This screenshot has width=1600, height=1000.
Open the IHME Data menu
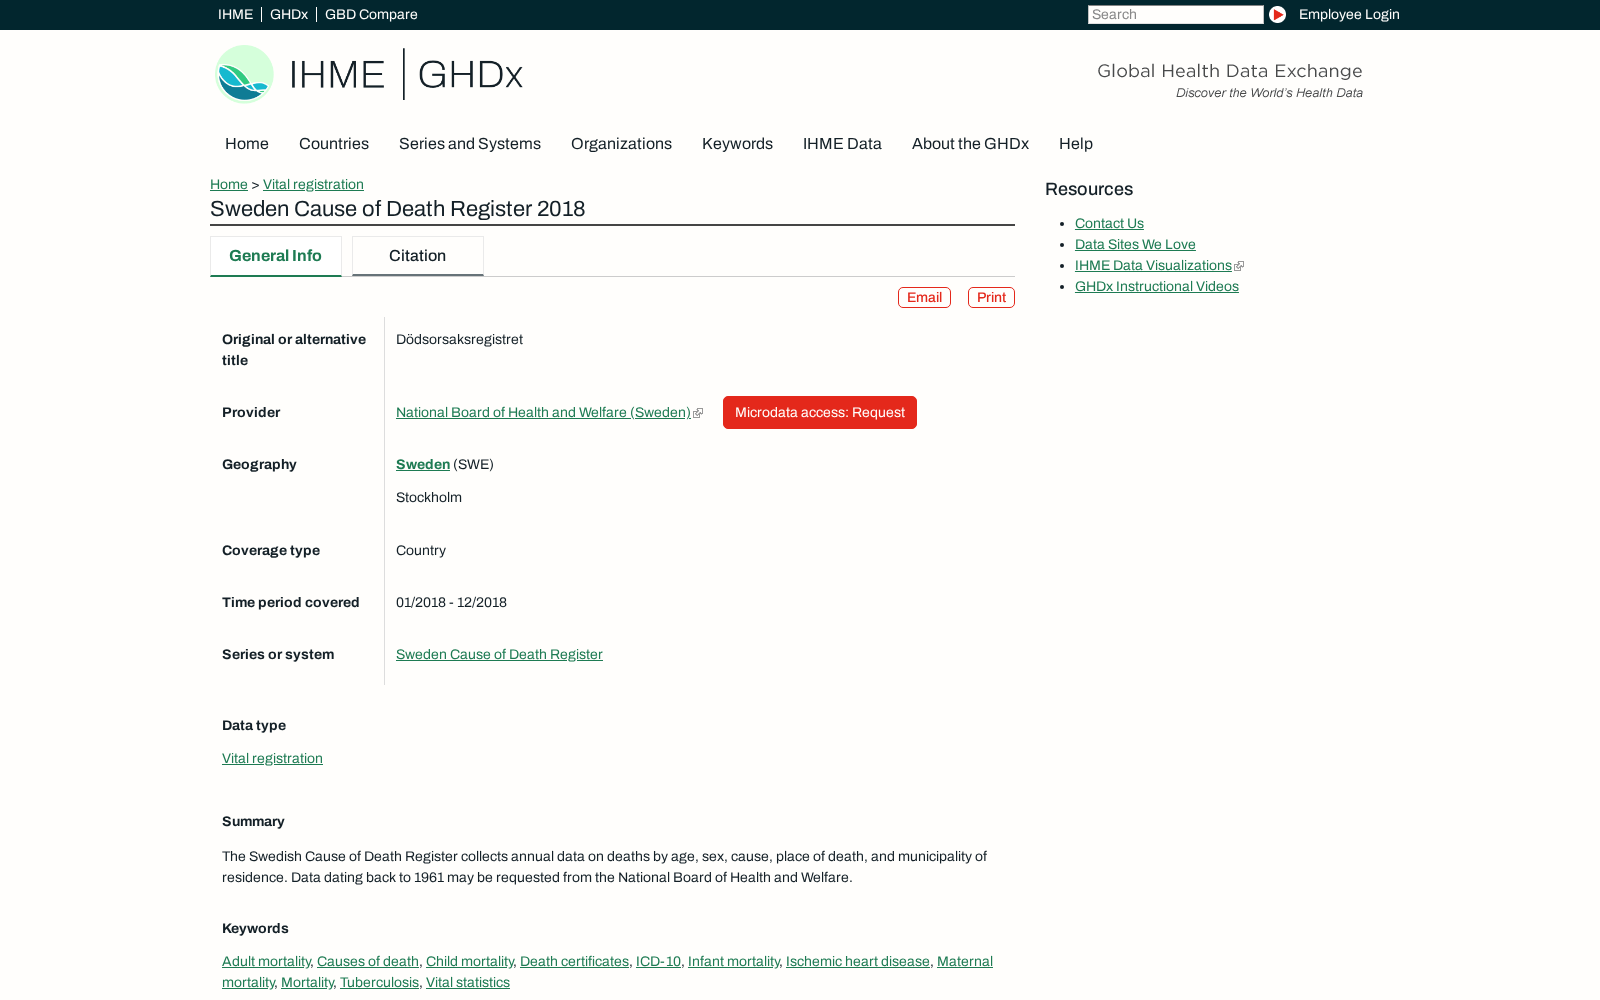[x=842, y=144]
